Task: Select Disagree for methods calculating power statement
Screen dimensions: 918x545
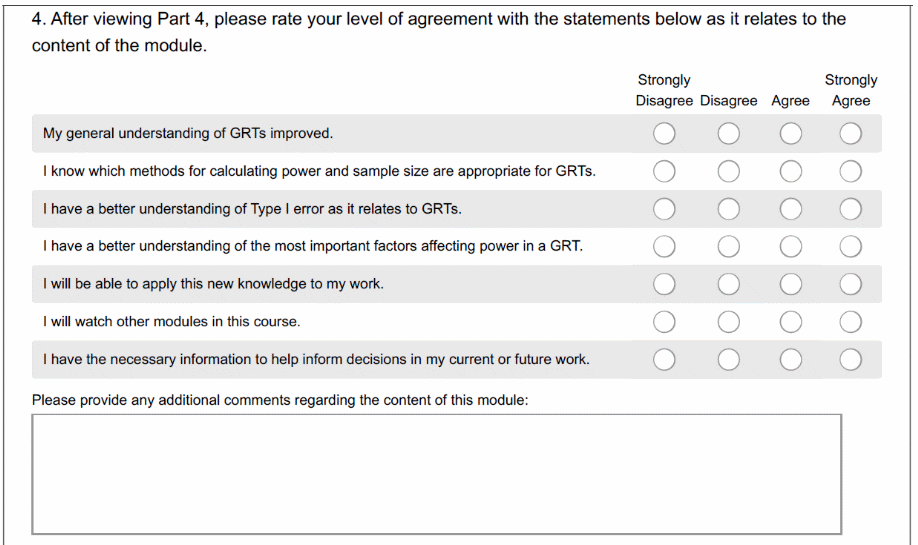Action: (728, 172)
